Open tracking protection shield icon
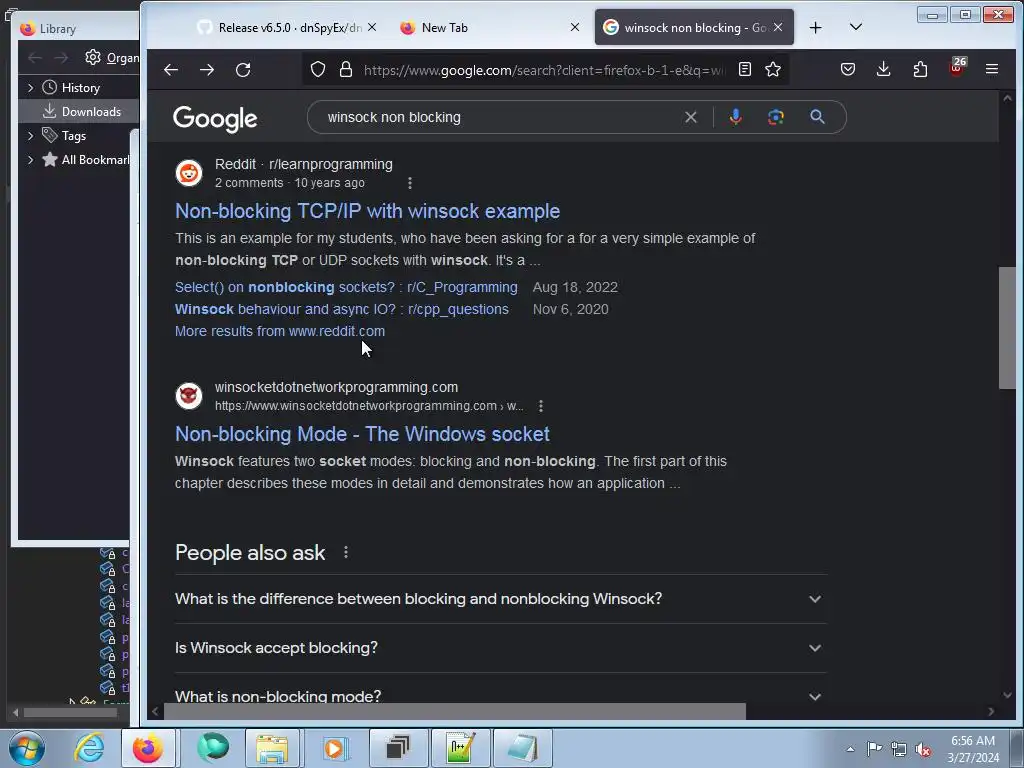Image resolution: width=1024 pixels, height=768 pixels. (x=318, y=69)
